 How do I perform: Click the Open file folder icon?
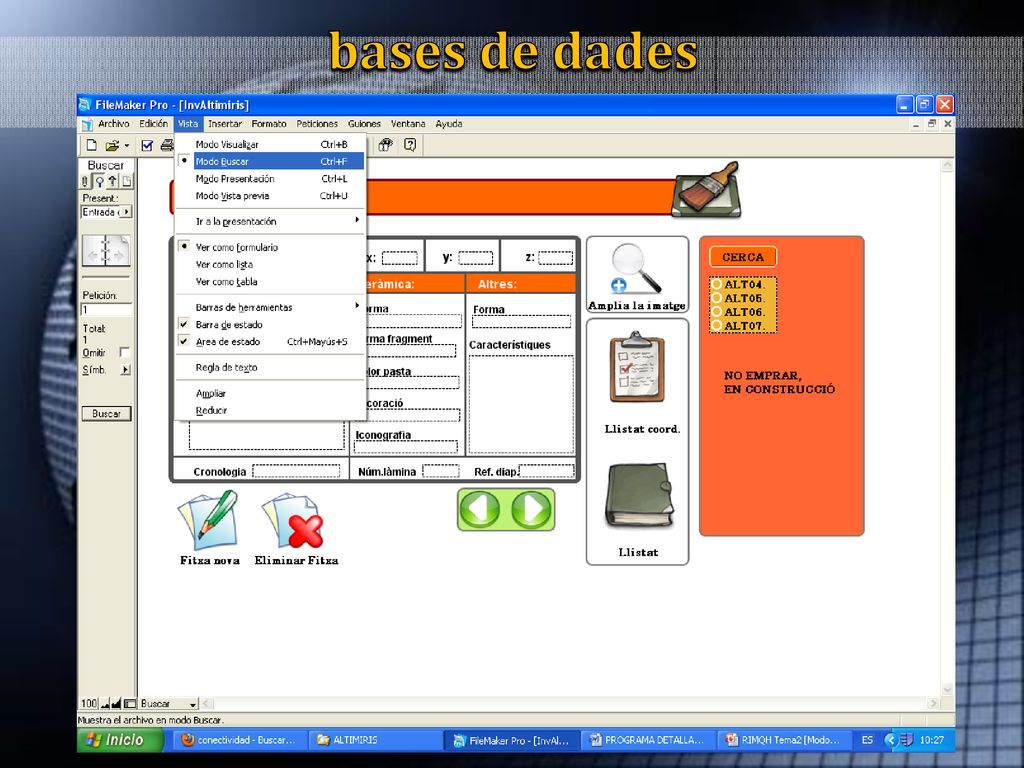pyautogui.click(x=112, y=145)
